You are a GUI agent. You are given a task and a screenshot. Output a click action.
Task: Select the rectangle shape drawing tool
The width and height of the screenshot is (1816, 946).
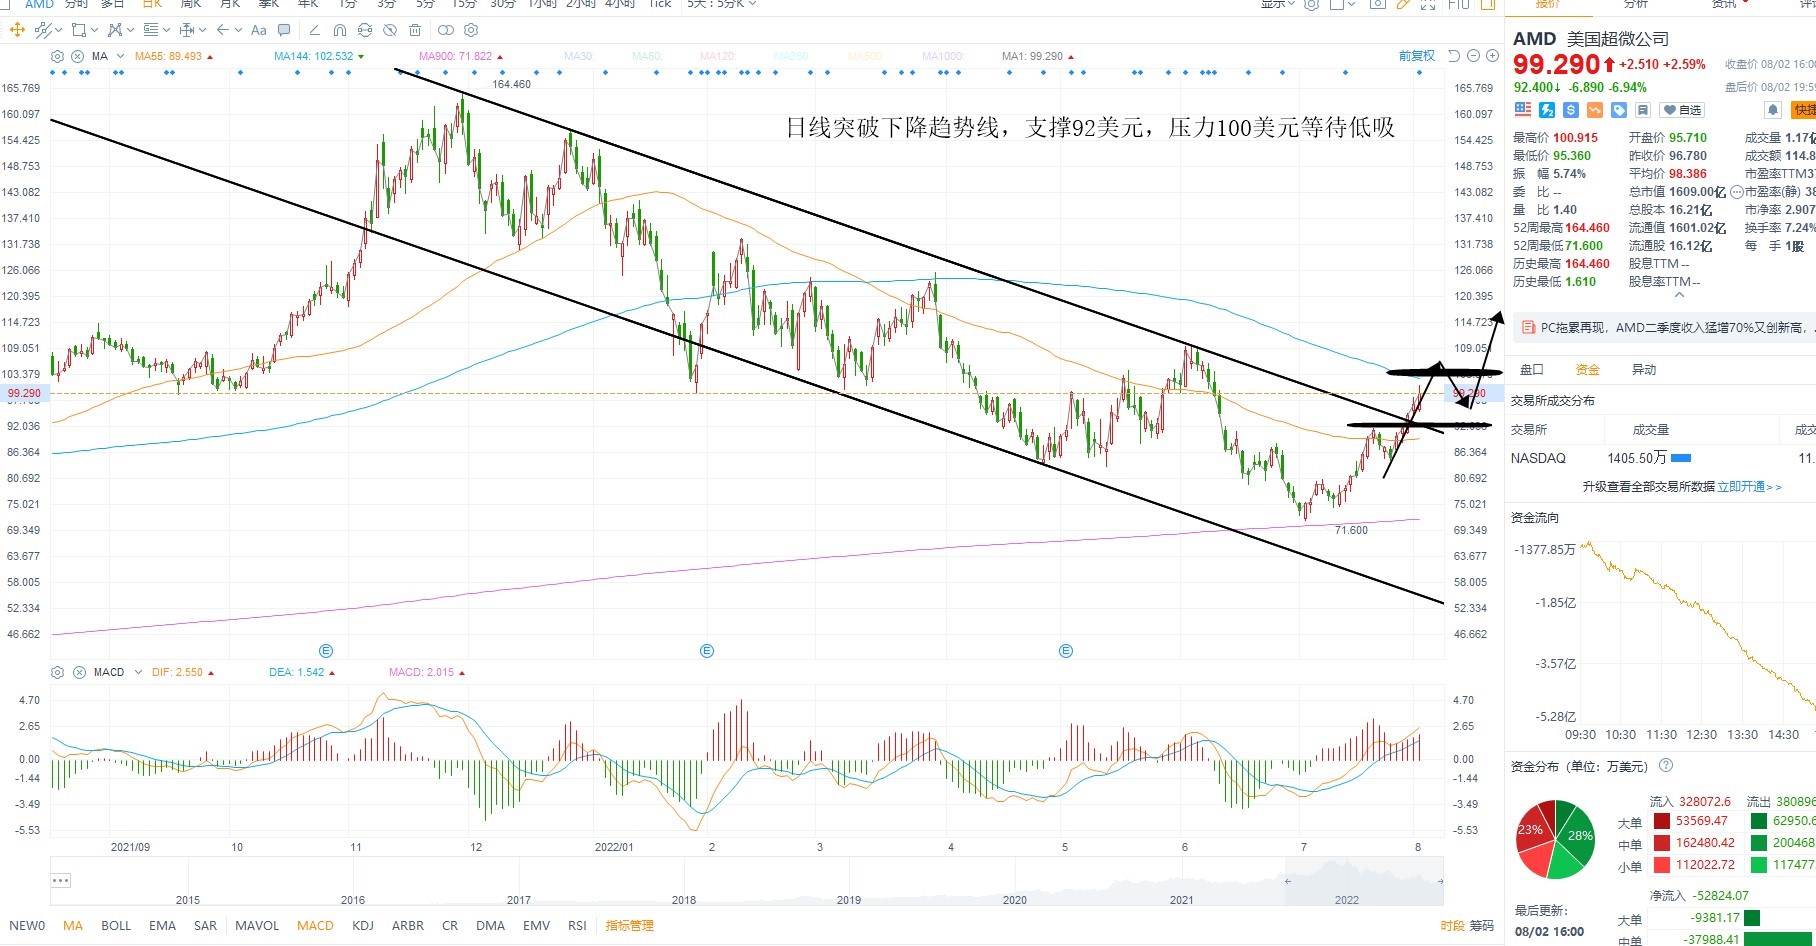(79, 30)
